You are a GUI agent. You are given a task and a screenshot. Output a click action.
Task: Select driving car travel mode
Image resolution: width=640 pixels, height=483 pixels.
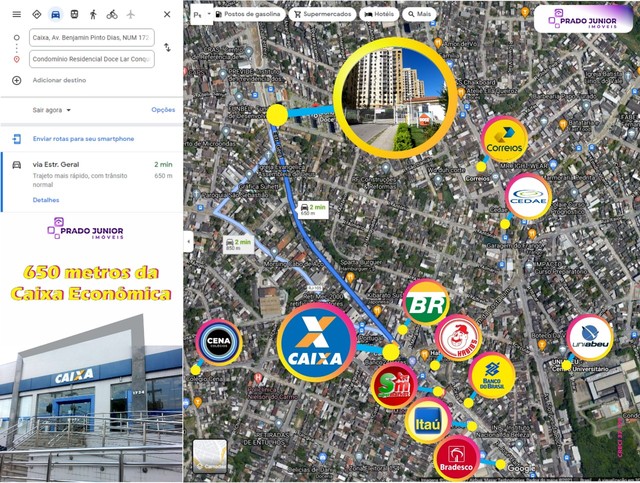(56, 14)
